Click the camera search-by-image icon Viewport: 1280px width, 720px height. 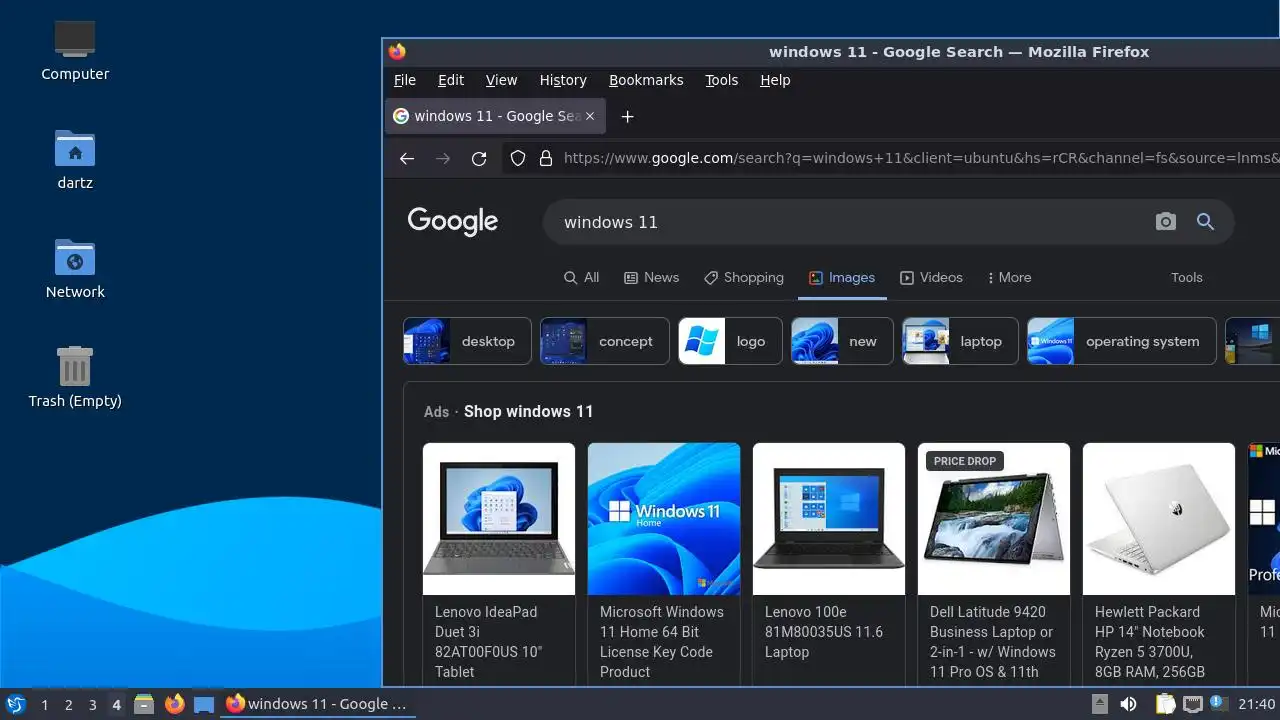pyautogui.click(x=1166, y=222)
